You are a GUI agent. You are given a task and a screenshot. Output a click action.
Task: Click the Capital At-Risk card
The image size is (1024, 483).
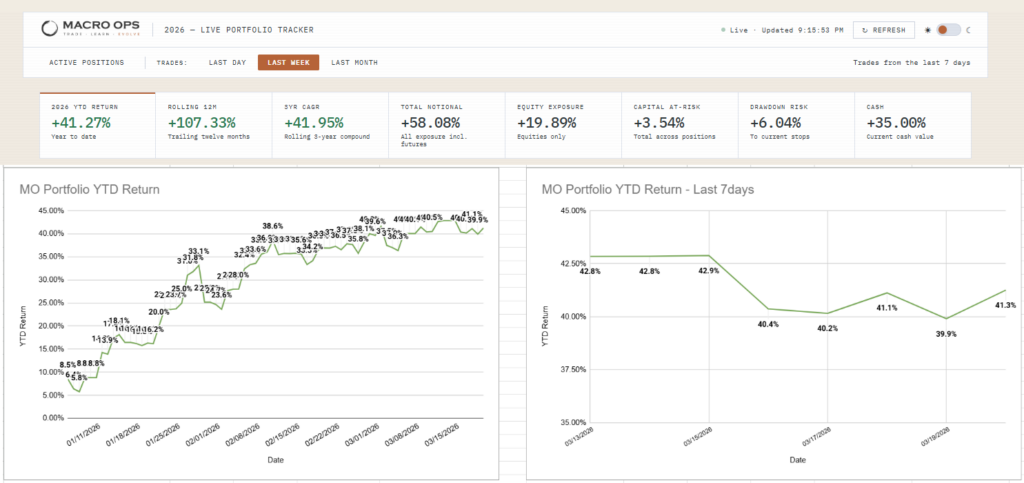[x=679, y=125]
